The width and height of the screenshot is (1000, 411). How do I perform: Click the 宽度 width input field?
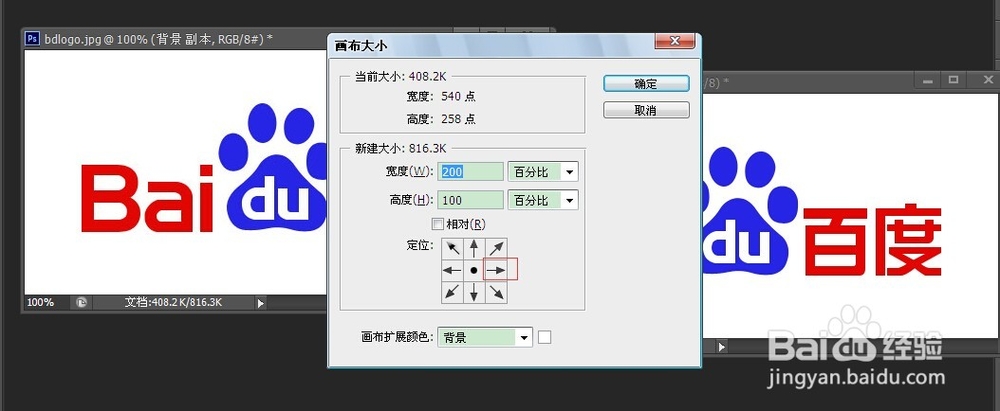pos(471,172)
